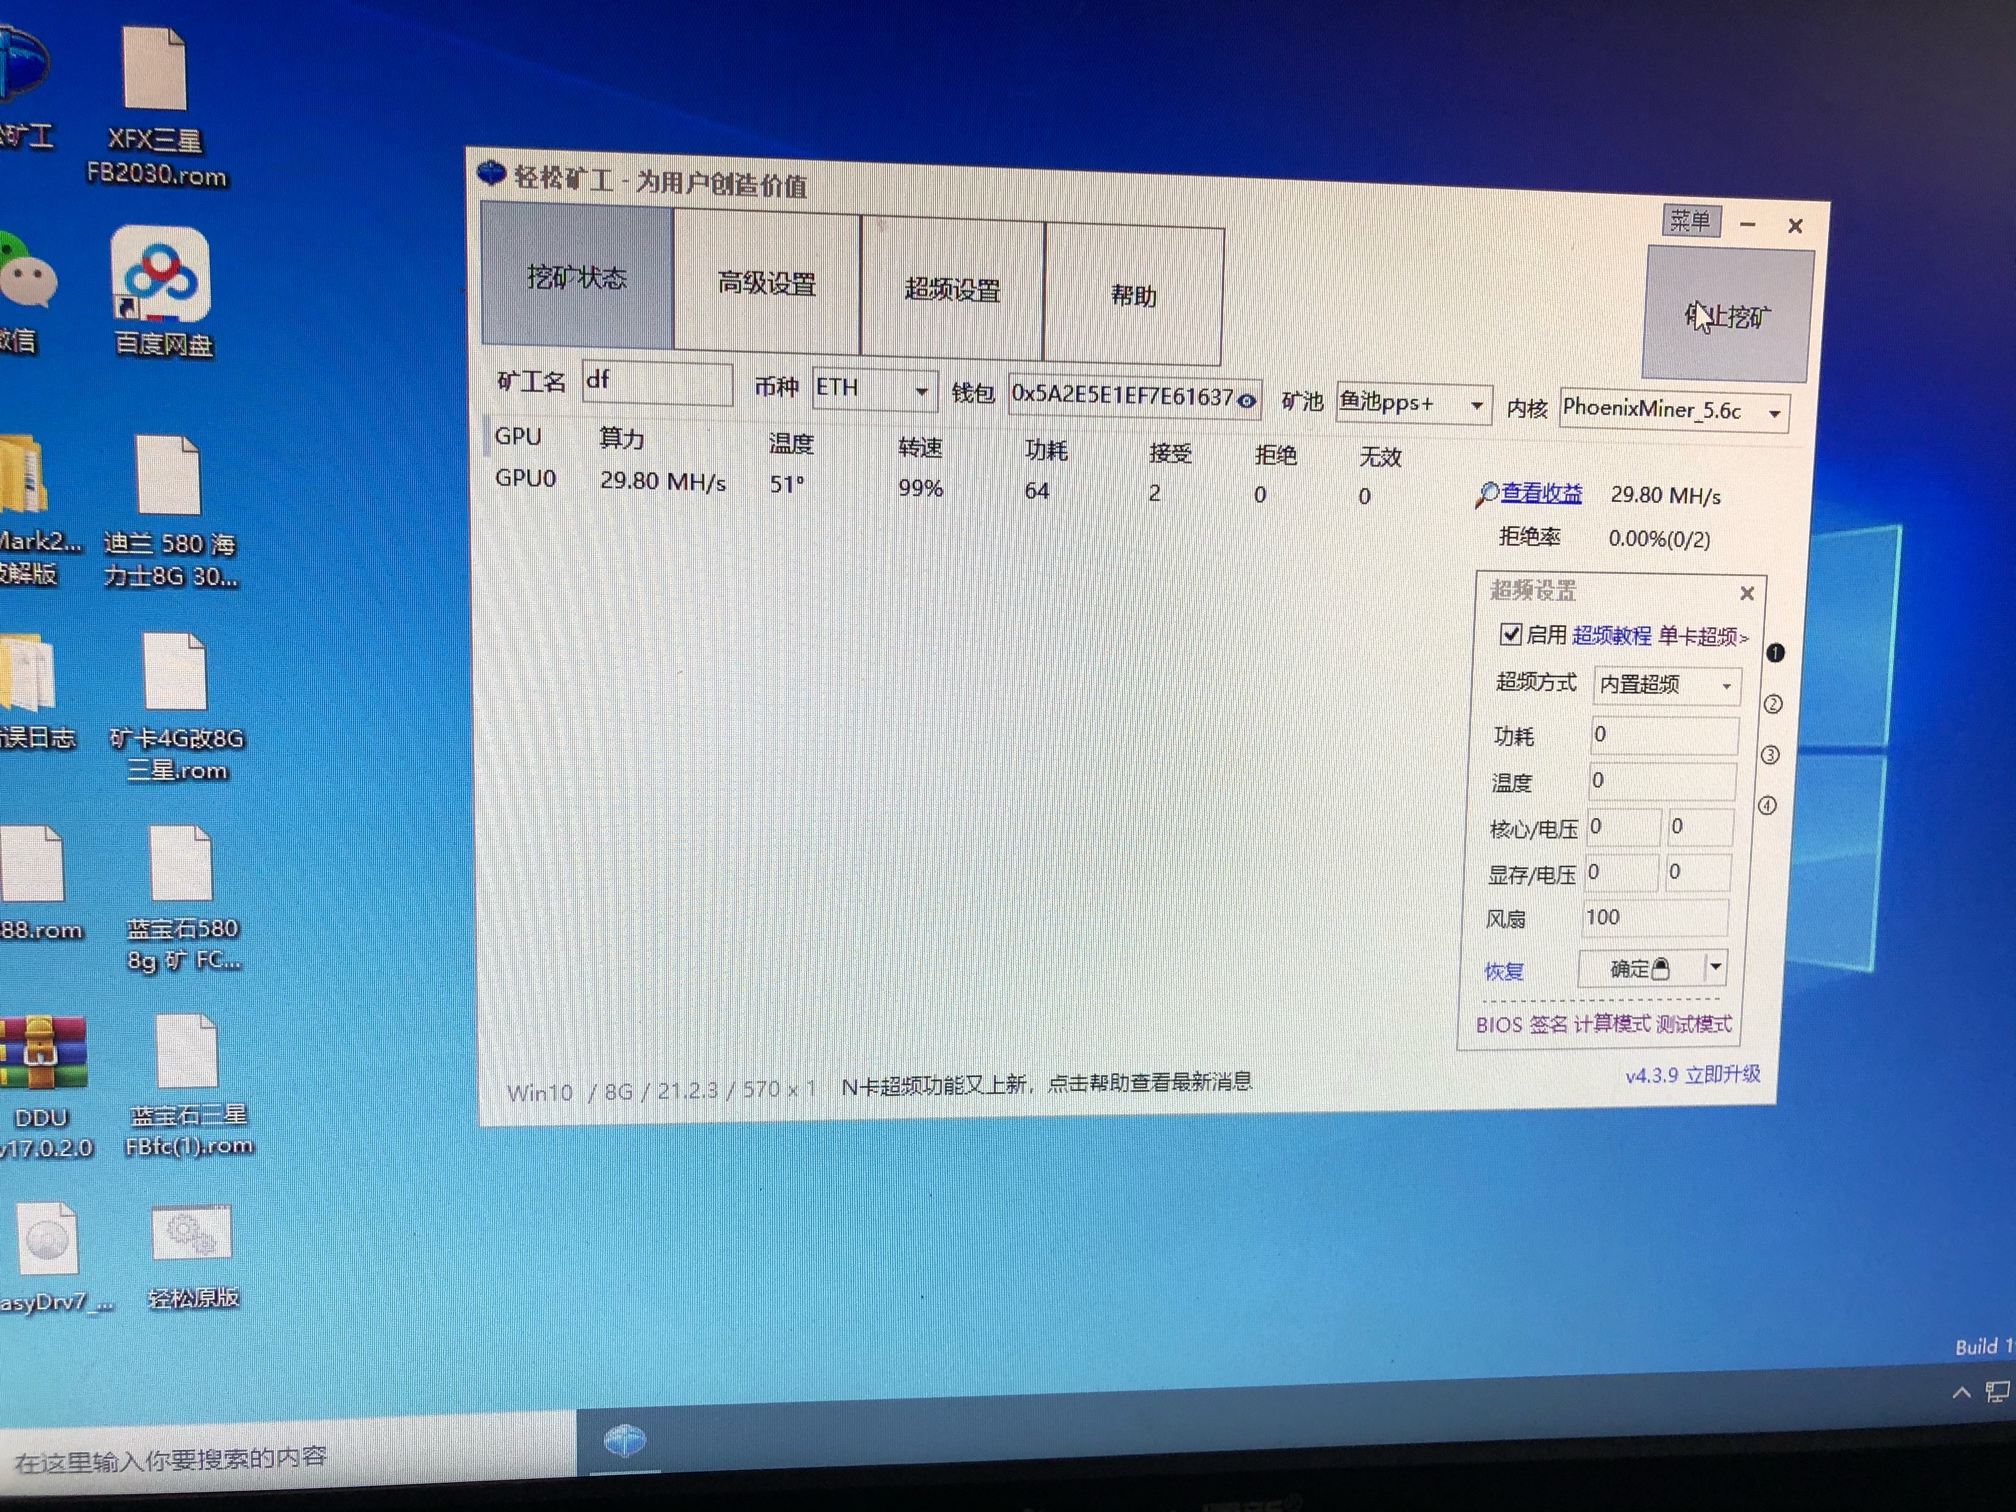Select GPU number 1 circle indicator
This screenshot has height=1512, width=2016.
pyautogui.click(x=1775, y=653)
